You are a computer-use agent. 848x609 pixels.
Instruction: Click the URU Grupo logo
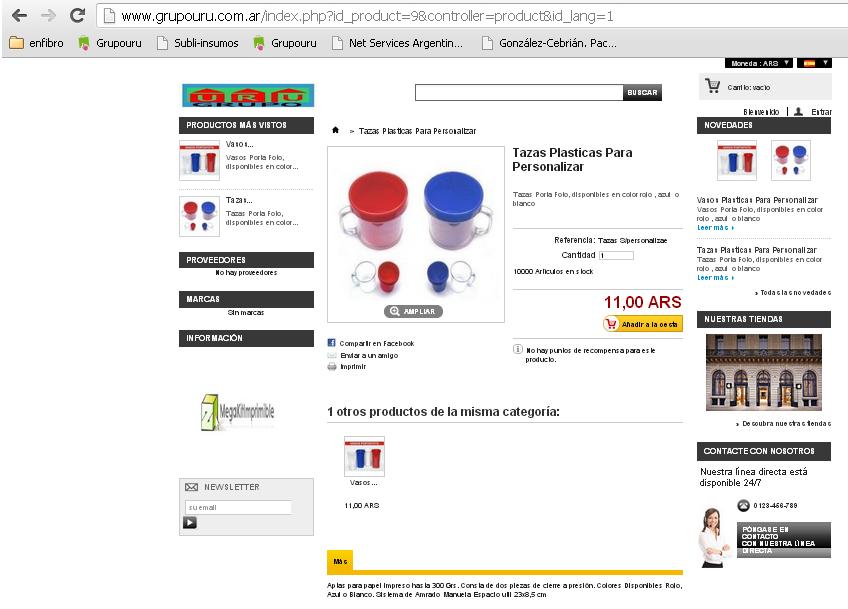click(x=248, y=96)
